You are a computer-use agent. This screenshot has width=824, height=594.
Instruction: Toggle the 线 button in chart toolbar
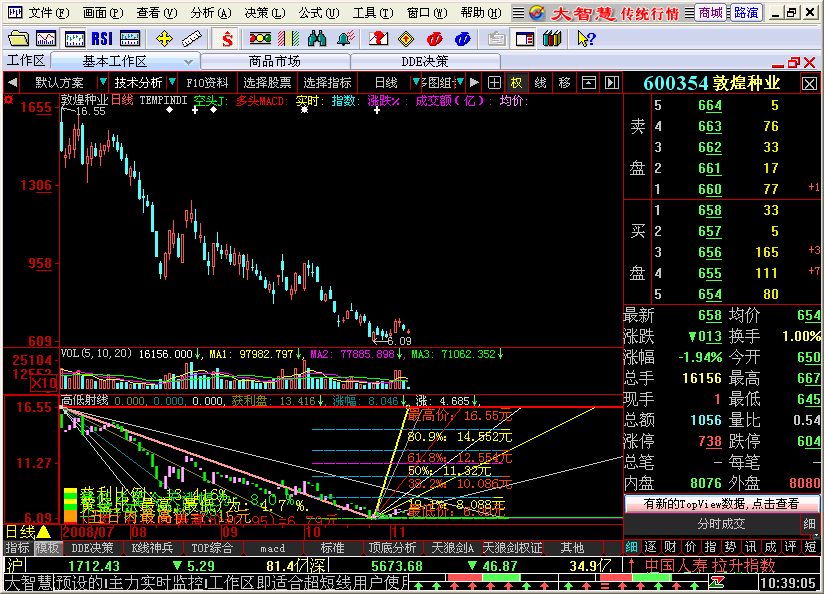[x=540, y=83]
